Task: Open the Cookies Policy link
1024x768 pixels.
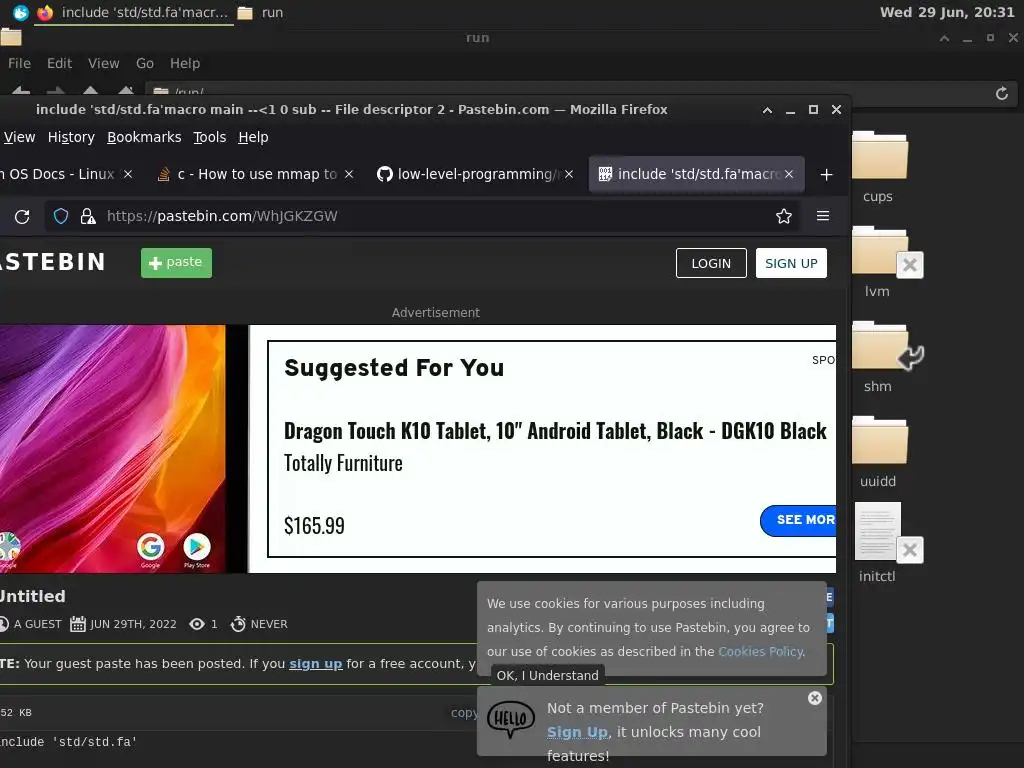Action: click(x=761, y=652)
